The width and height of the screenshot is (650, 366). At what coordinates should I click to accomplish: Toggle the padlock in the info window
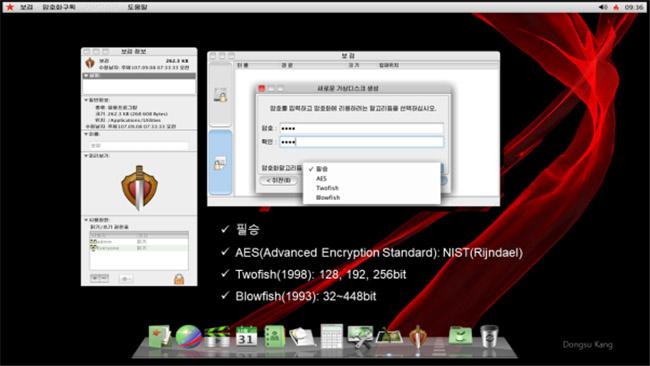[179, 279]
